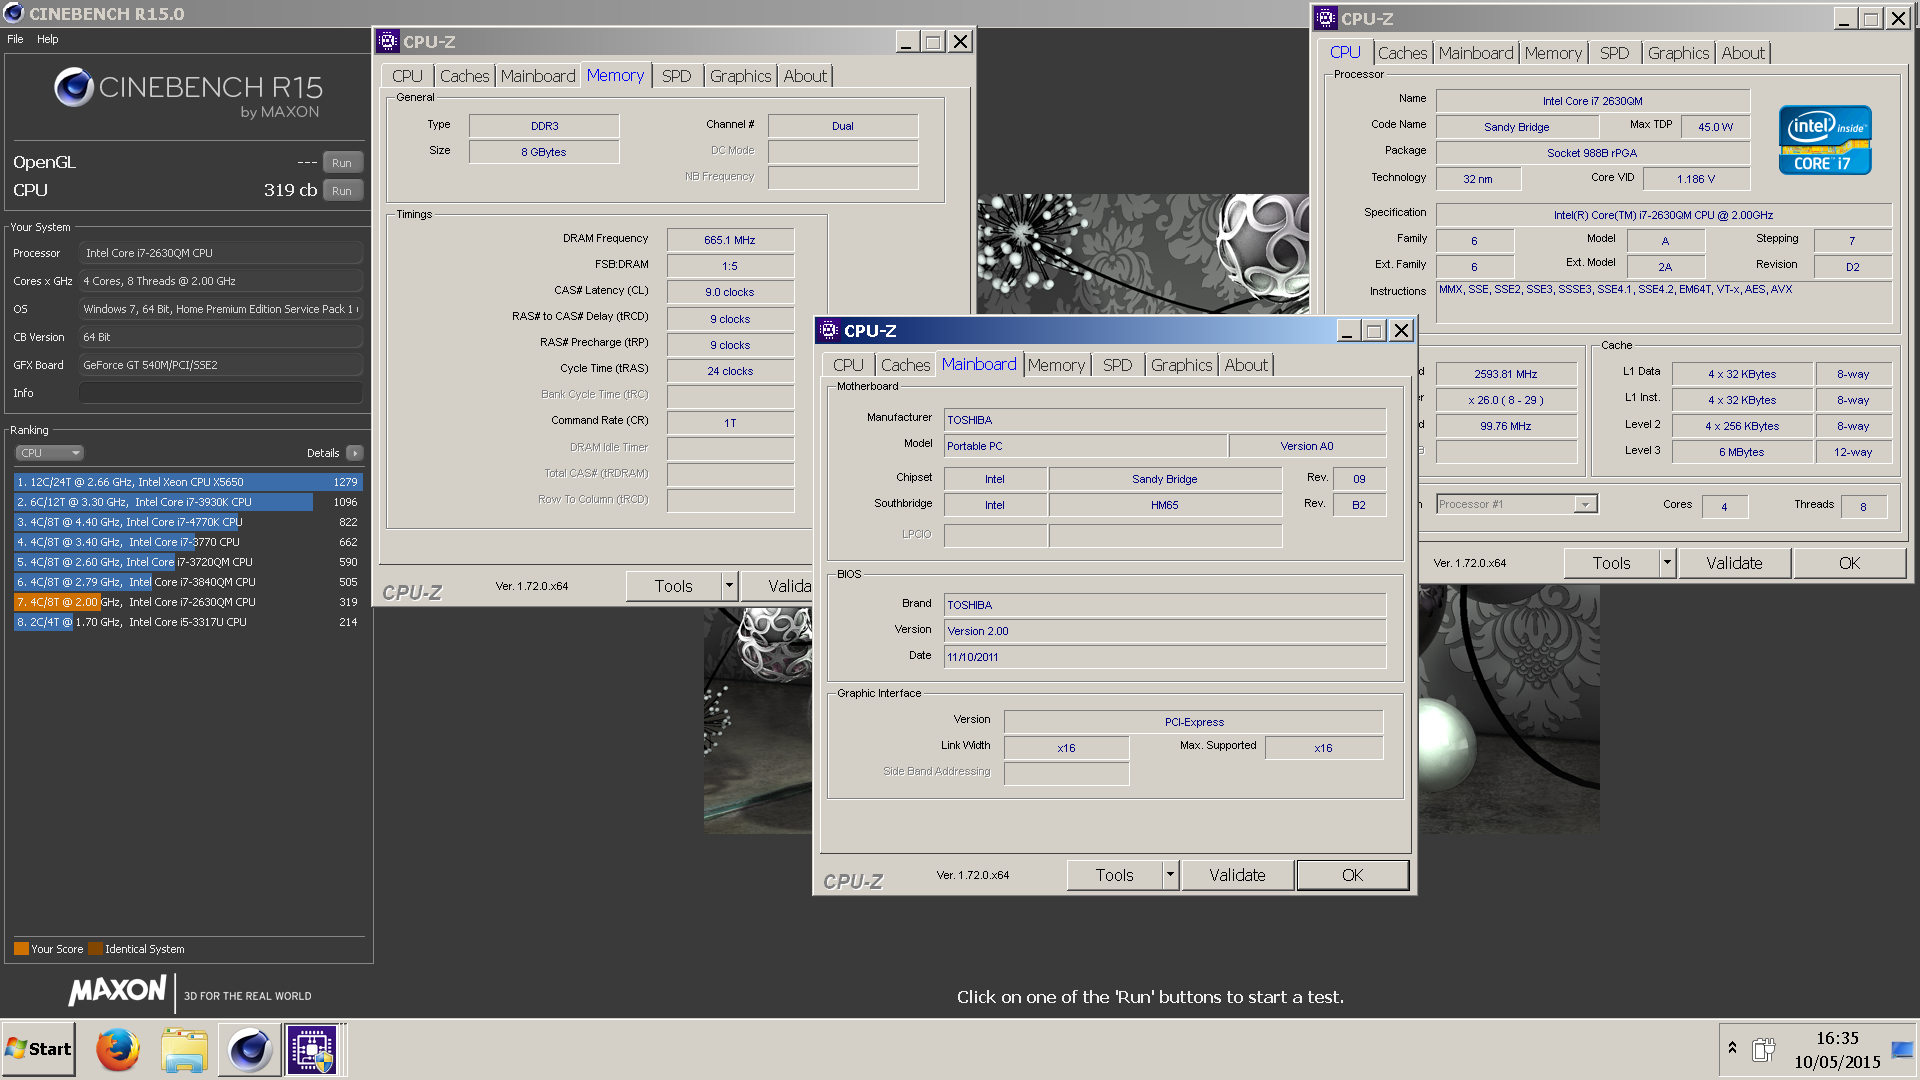Open the Help menu in Cinebench
Image resolution: width=1920 pixels, height=1080 pixels.
click(x=48, y=39)
